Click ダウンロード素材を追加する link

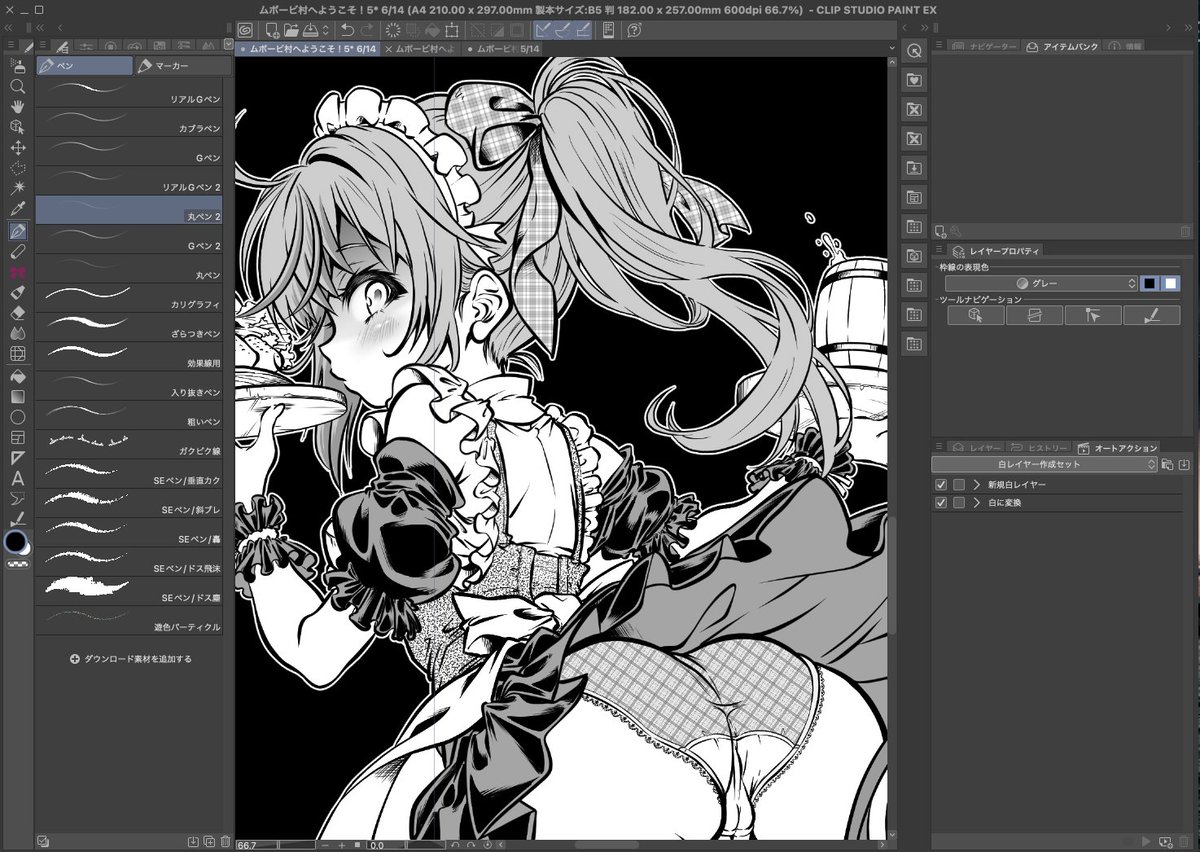(x=131, y=659)
